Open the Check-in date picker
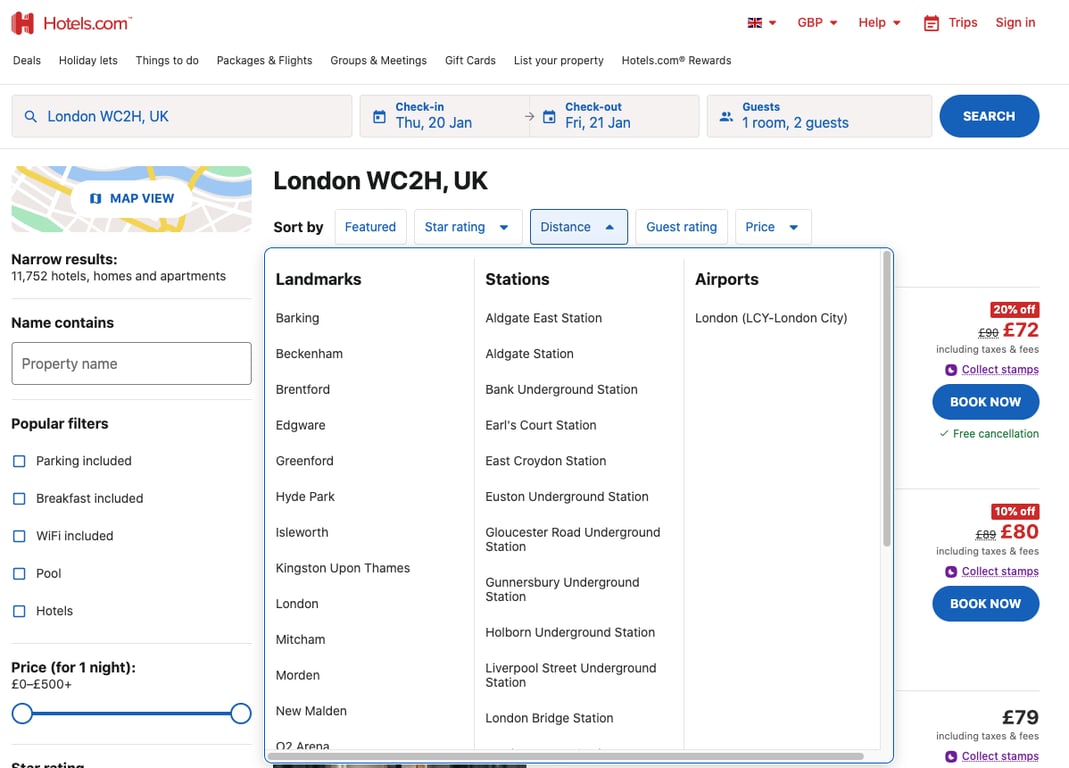The height and width of the screenshot is (768, 1069). (444, 116)
